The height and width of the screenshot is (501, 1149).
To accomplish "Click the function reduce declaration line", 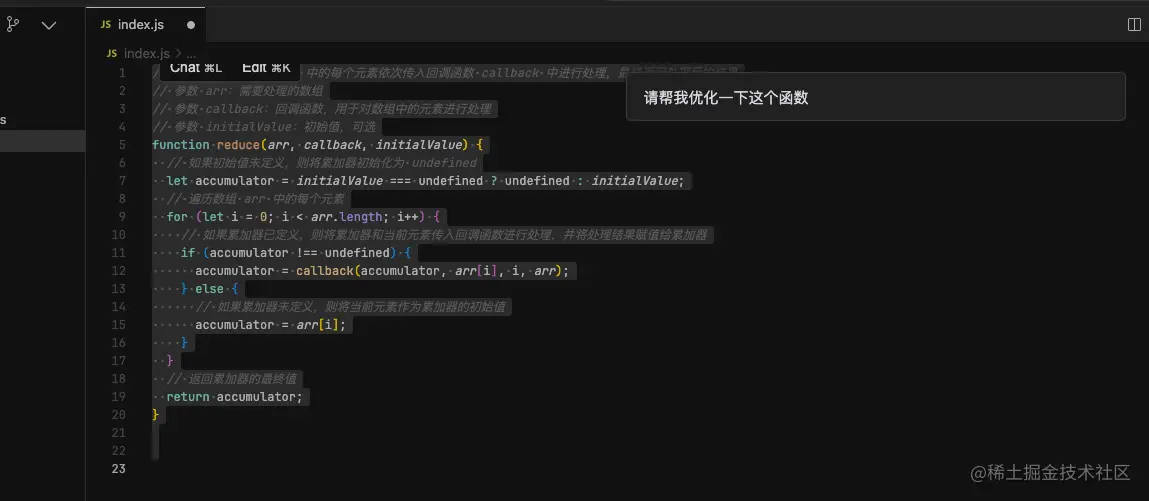I will [317, 144].
